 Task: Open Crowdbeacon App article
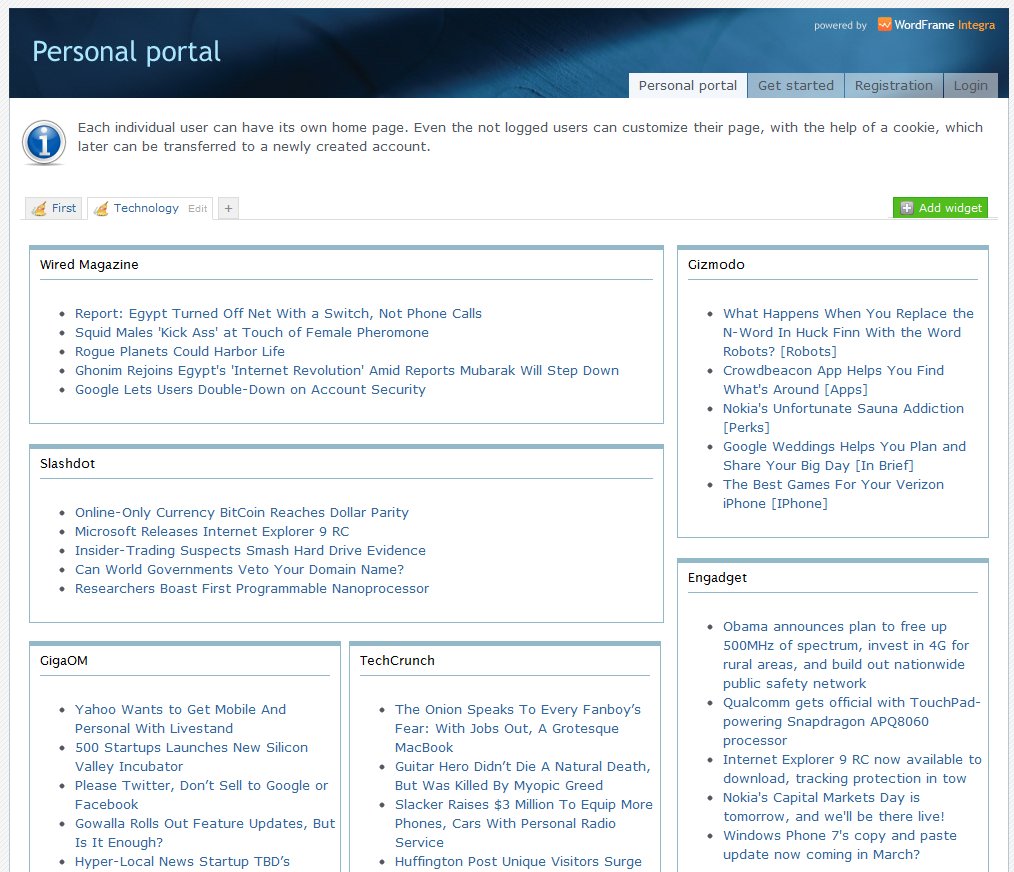(834, 380)
